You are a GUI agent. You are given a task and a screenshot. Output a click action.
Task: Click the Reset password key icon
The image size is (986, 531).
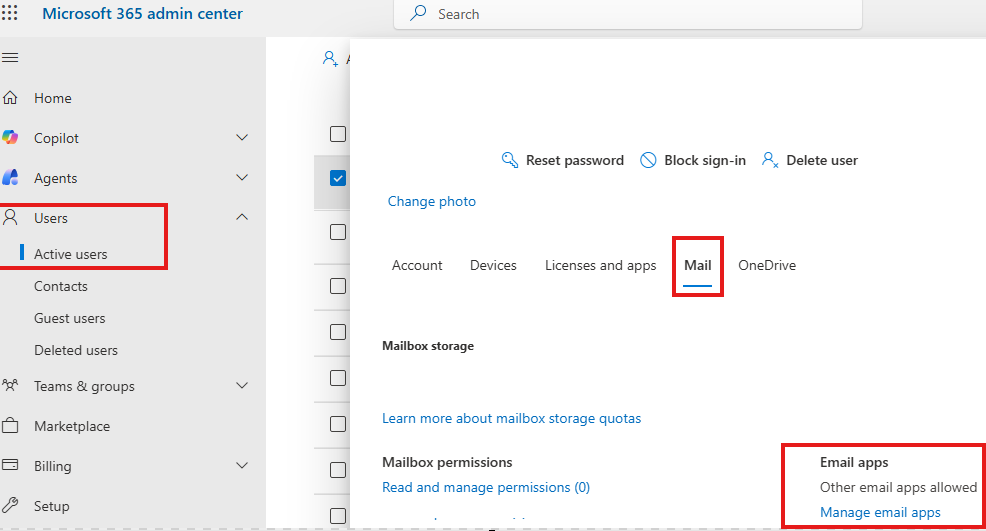click(509, 160)
